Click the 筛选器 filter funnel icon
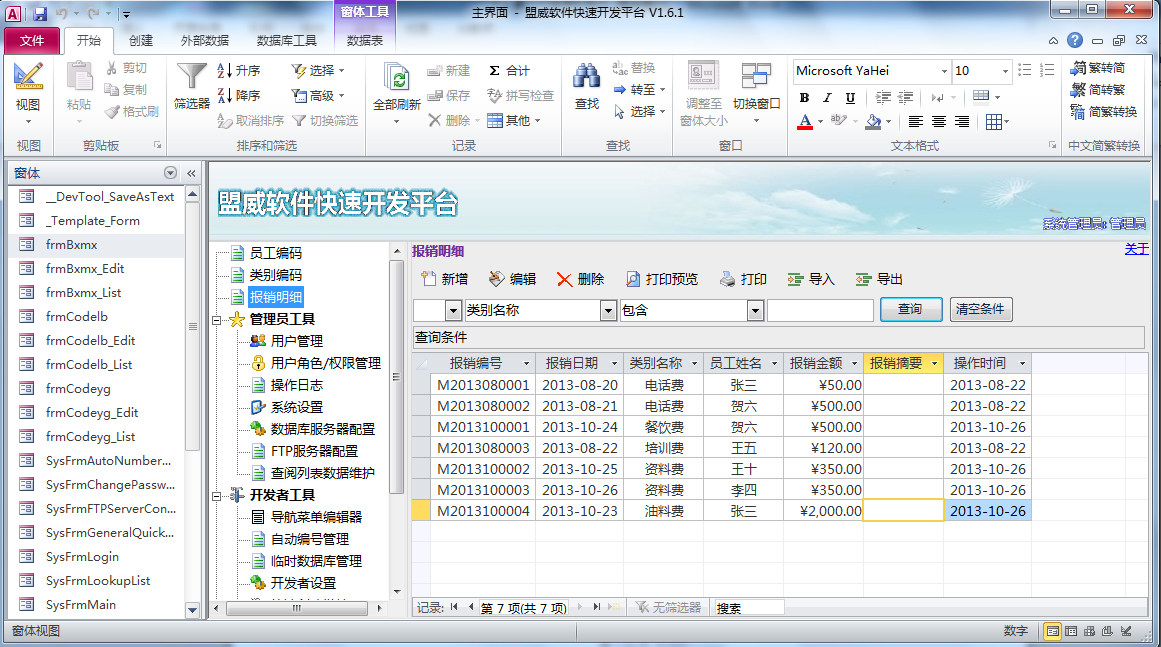 point(192,87)
